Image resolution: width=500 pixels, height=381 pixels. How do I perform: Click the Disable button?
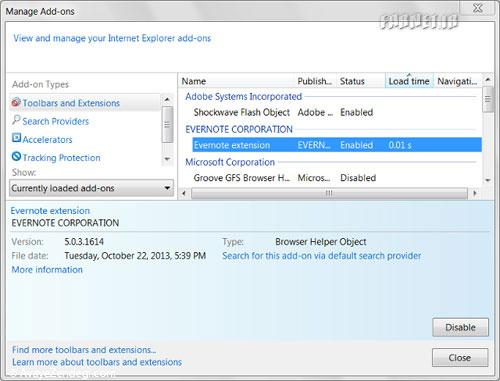coord(460,327)
